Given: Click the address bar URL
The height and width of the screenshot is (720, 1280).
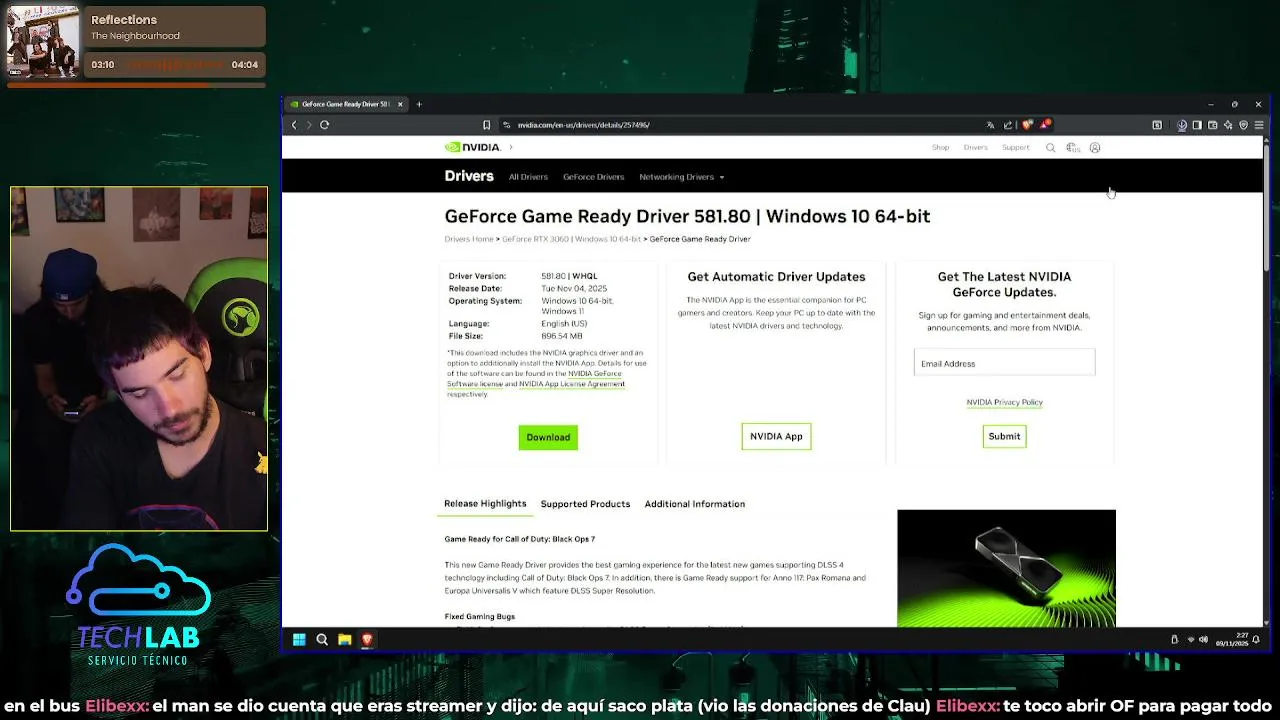Looking at the screenshot, I should coord(583,125).
